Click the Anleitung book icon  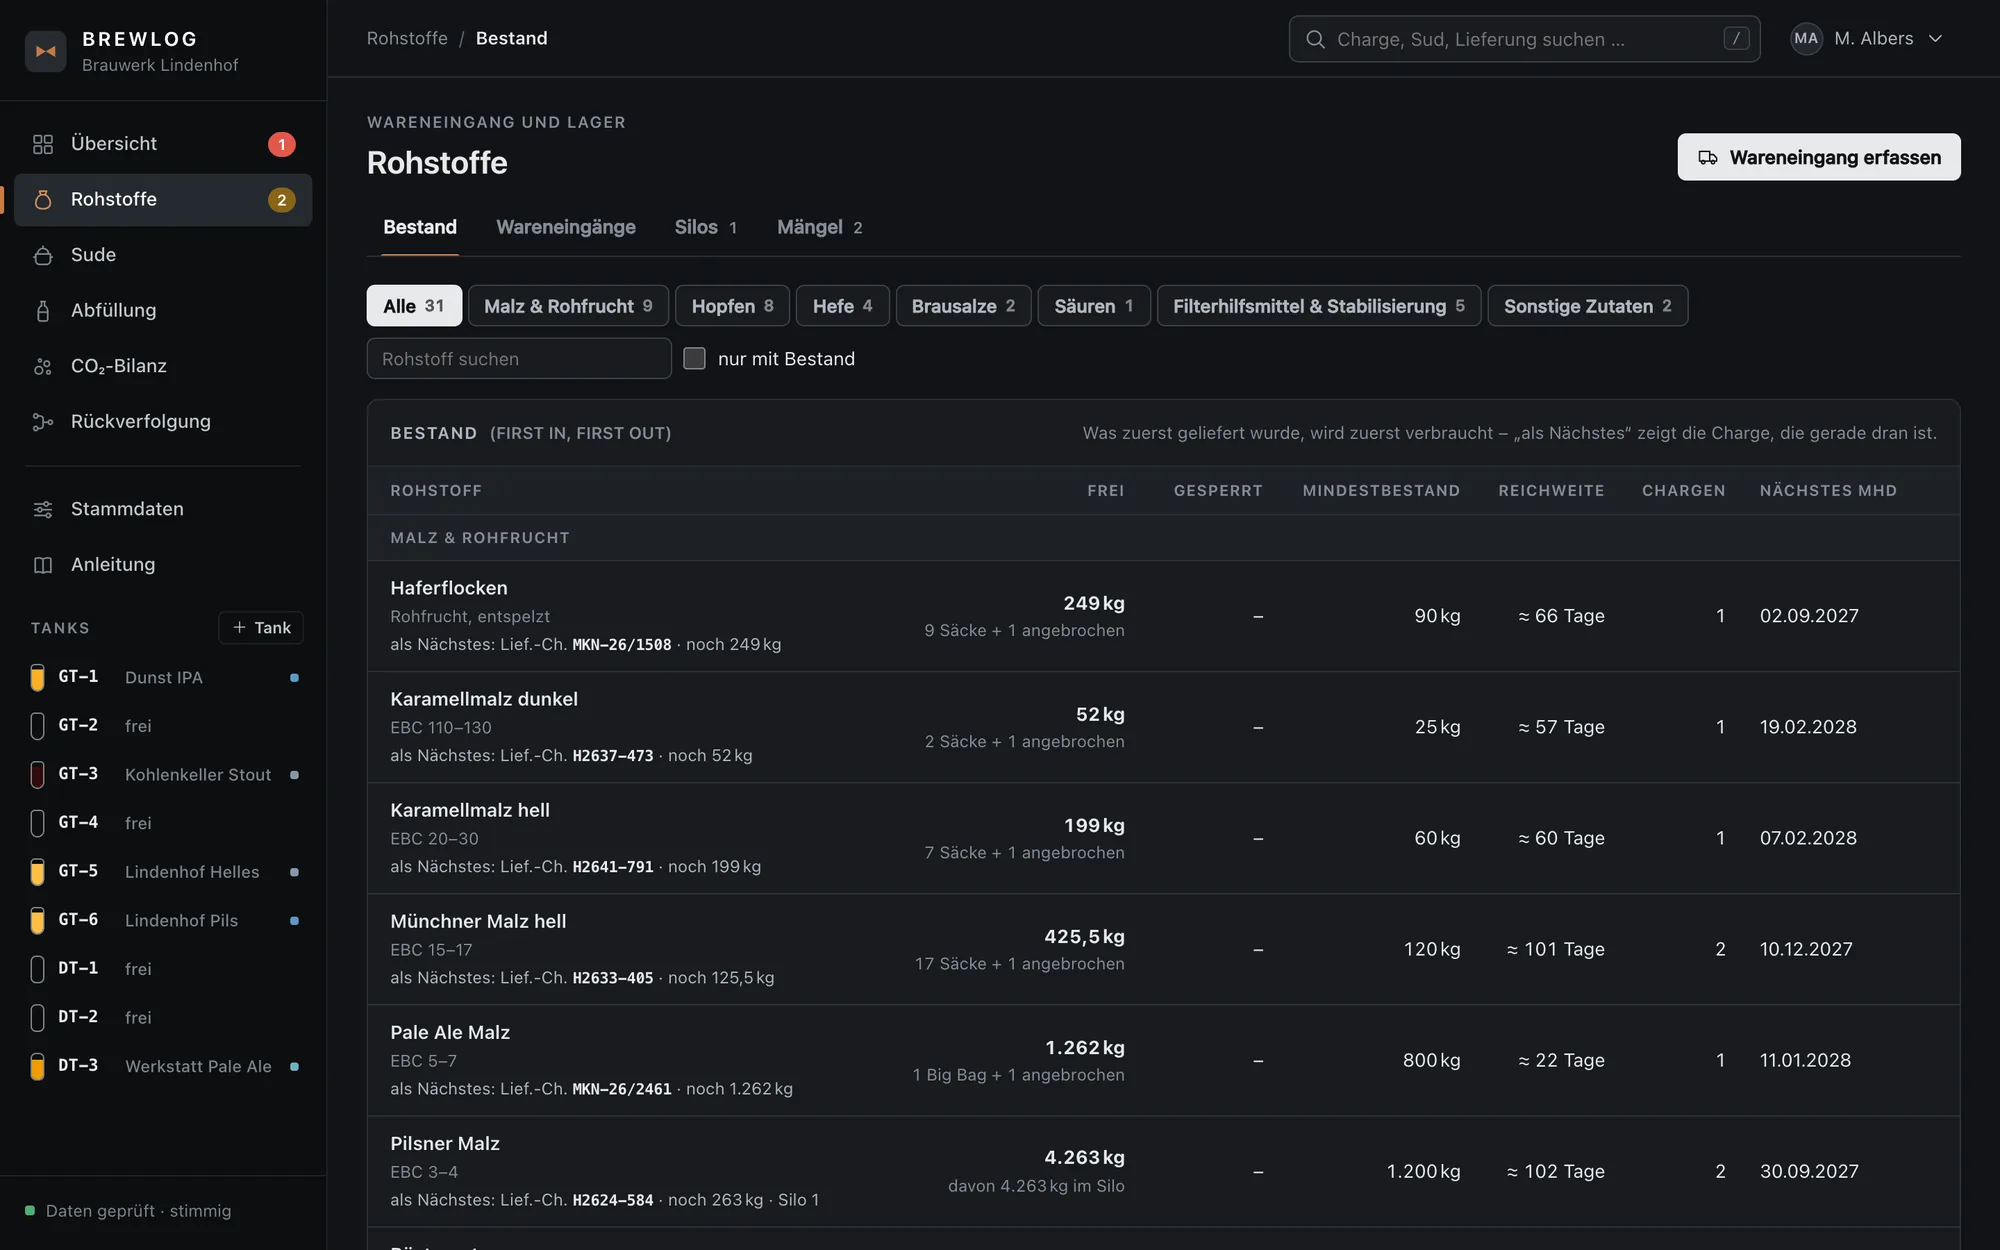pyautogui.click(x=42, y=565)
